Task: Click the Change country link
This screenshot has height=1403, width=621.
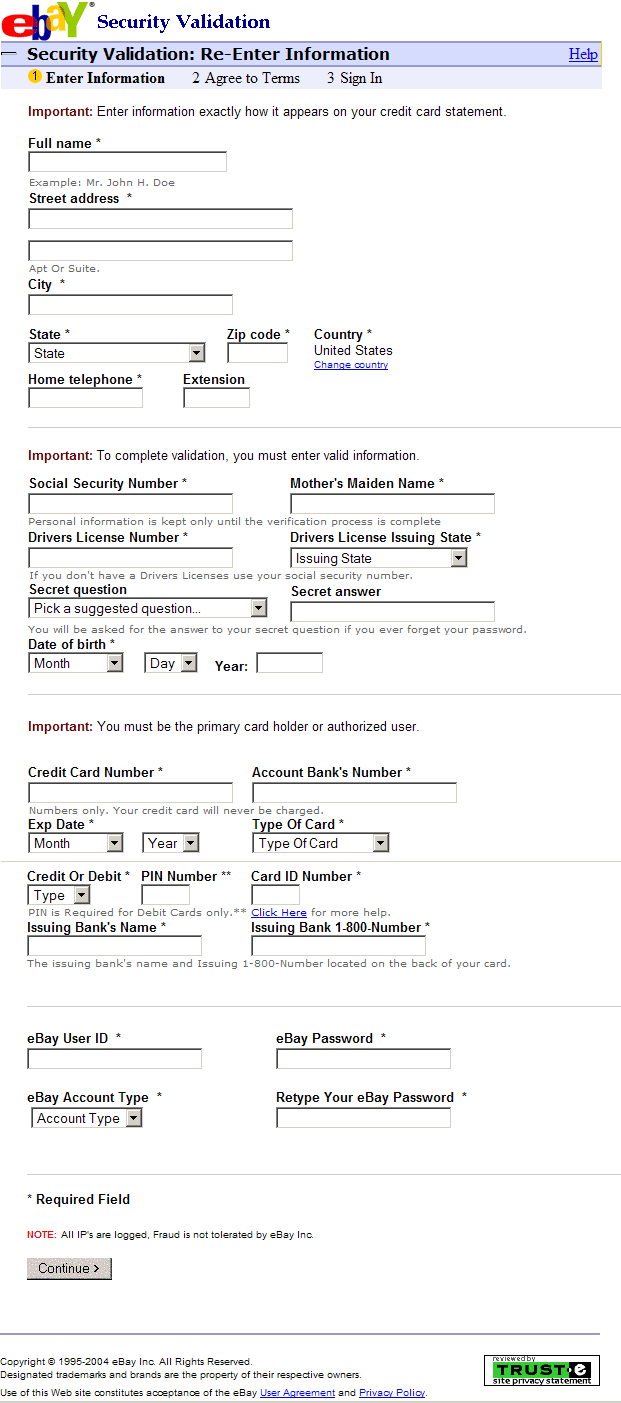Action: click(350, 365)
